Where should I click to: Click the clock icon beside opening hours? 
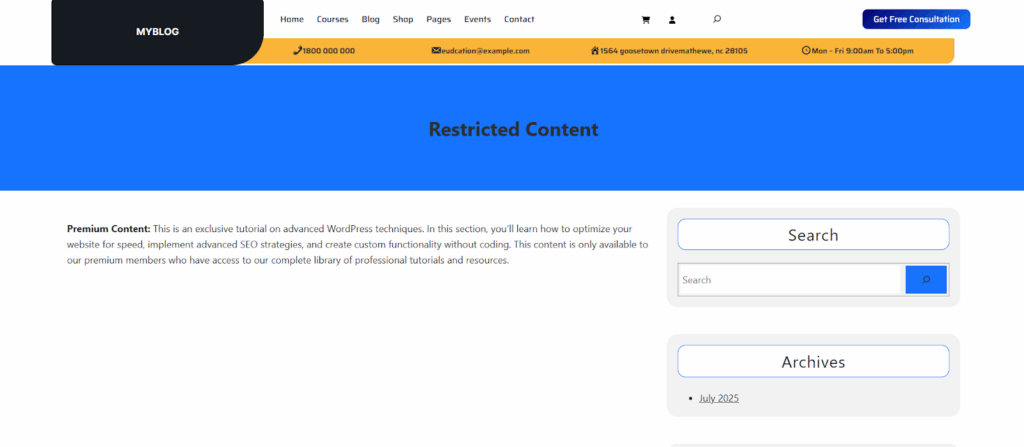click(806, 51)
